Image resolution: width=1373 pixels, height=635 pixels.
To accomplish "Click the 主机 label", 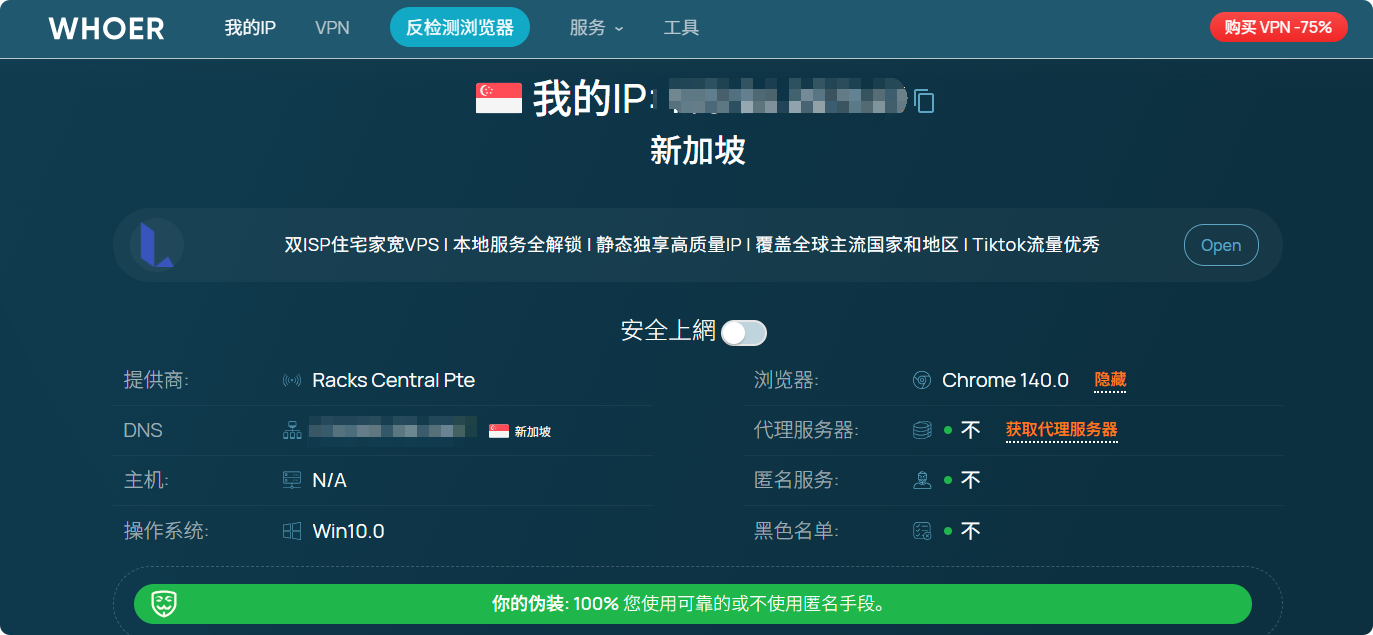I will pos(146,481).
